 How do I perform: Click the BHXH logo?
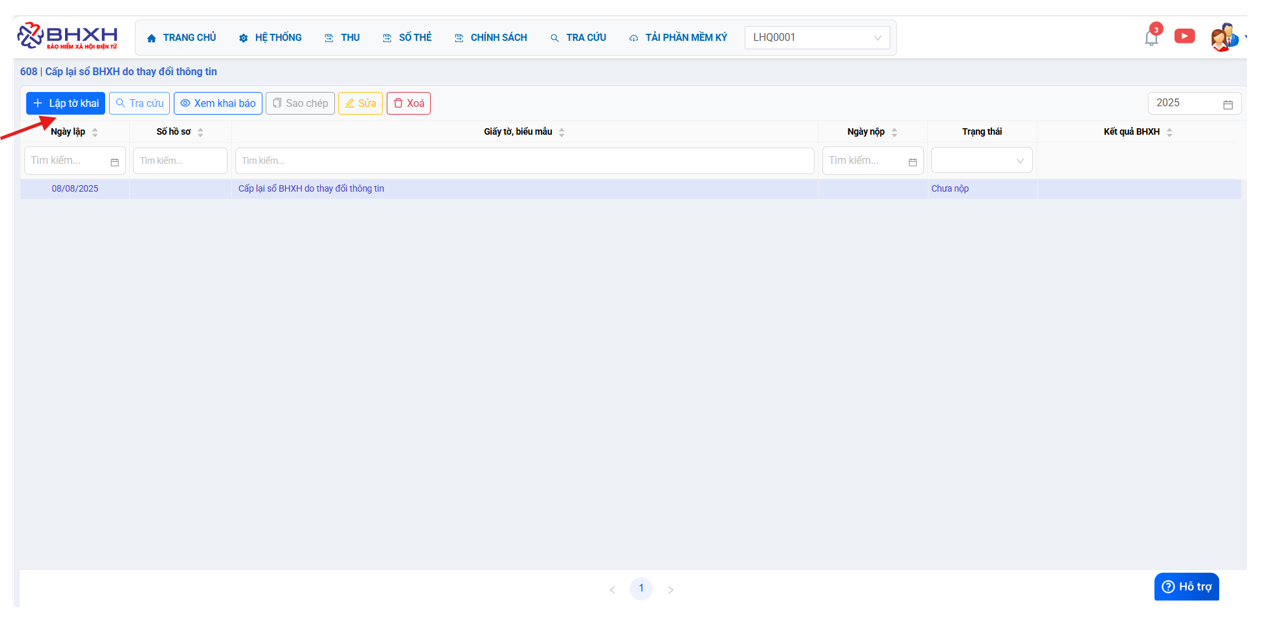click(x=67, y=37)
